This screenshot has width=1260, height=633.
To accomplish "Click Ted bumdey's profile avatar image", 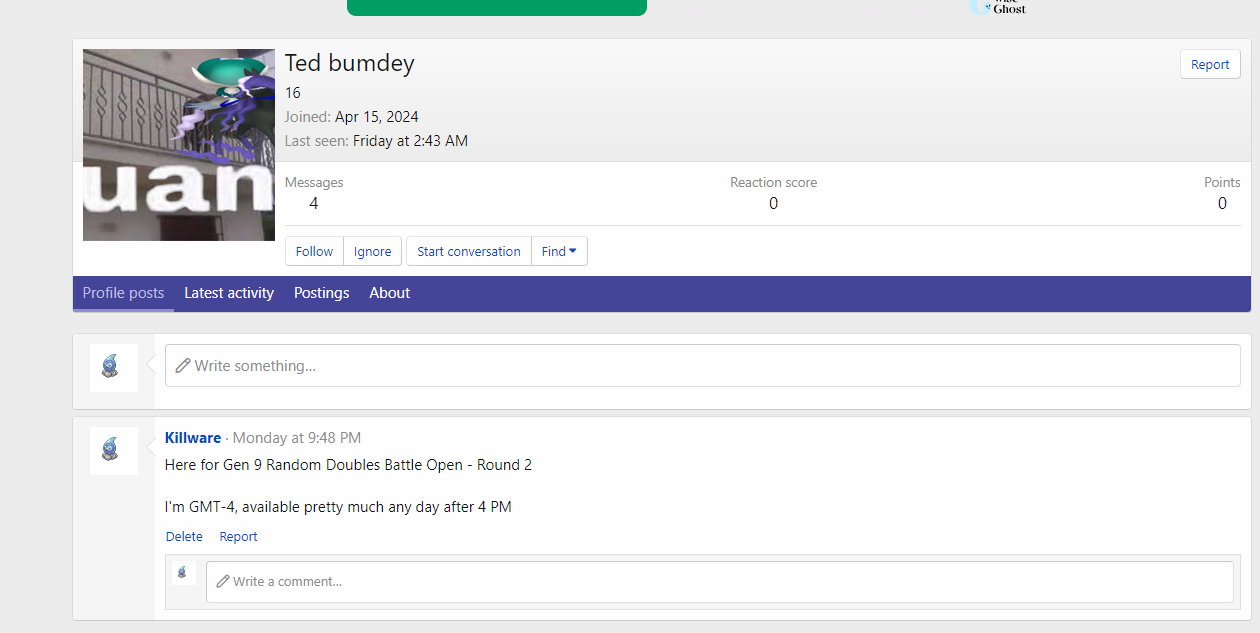I will pyautogui.click(x=179, y=145).
